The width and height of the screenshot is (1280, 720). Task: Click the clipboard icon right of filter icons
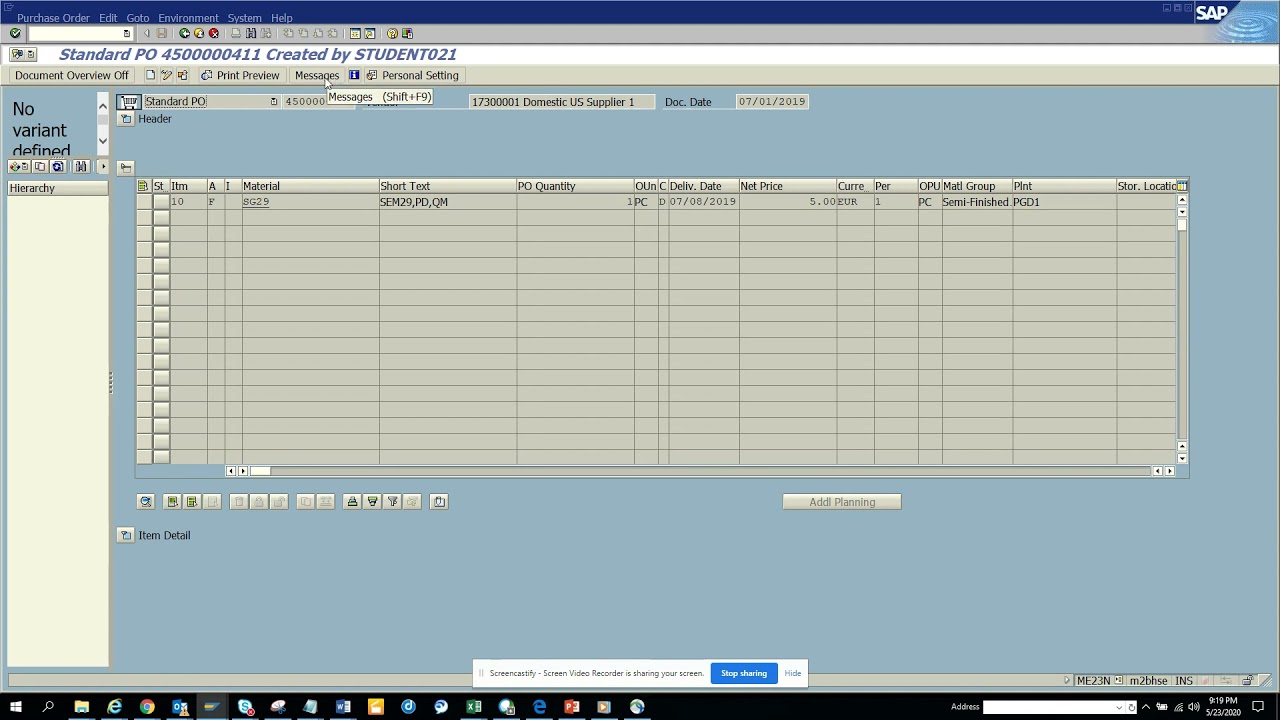tap(439, 502)
